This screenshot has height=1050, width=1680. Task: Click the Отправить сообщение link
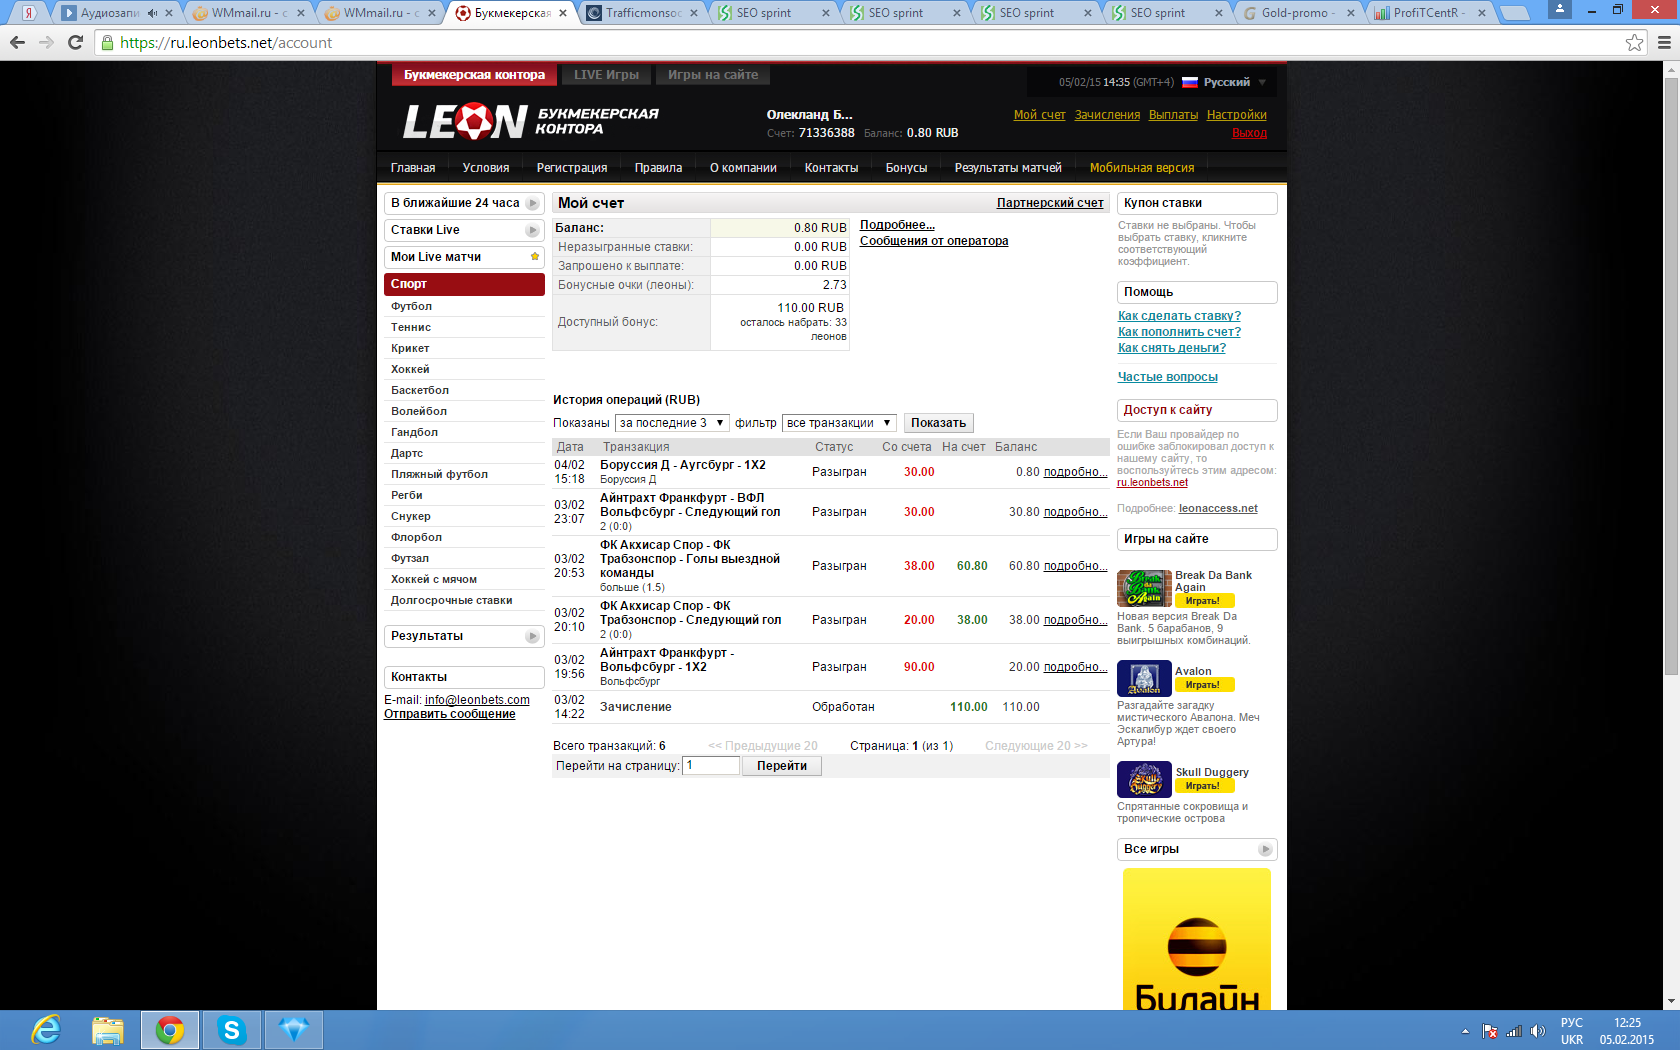(450, 714)
